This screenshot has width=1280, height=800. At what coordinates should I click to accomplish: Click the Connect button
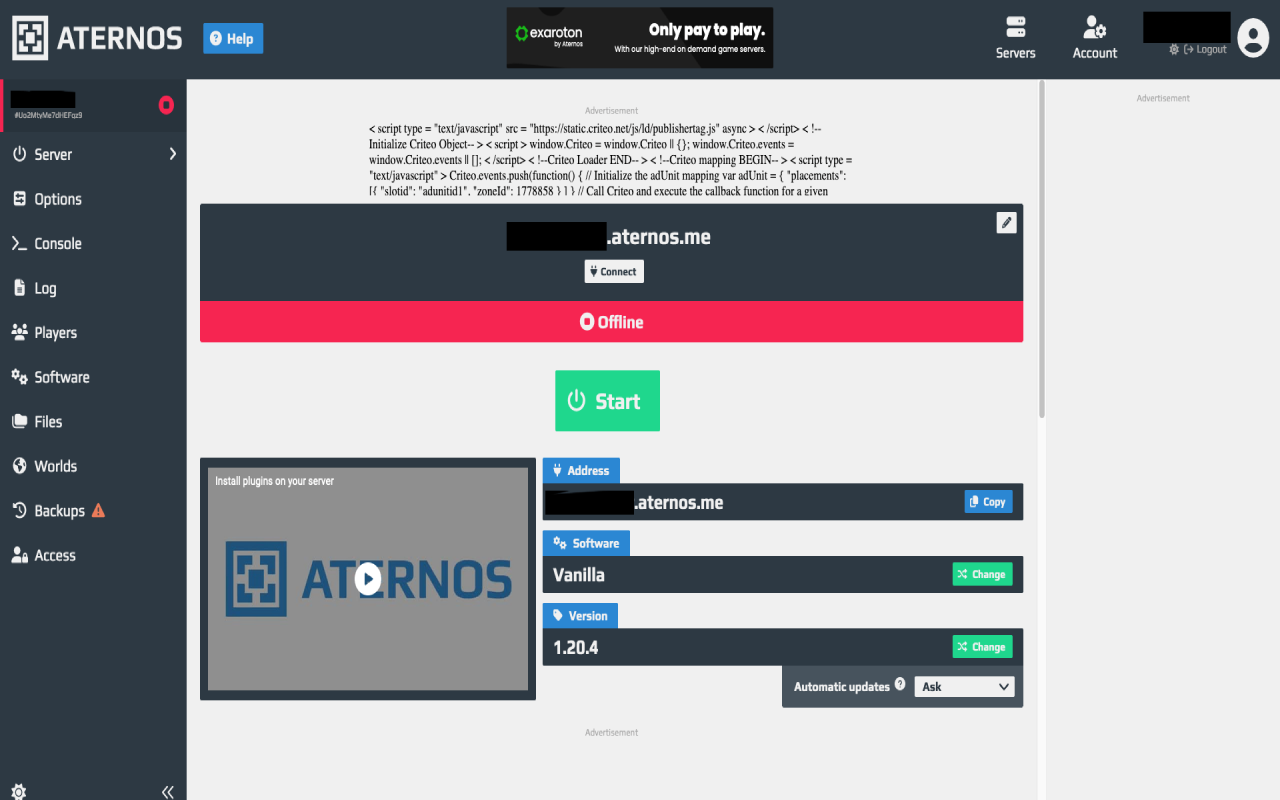click(614, 271)
